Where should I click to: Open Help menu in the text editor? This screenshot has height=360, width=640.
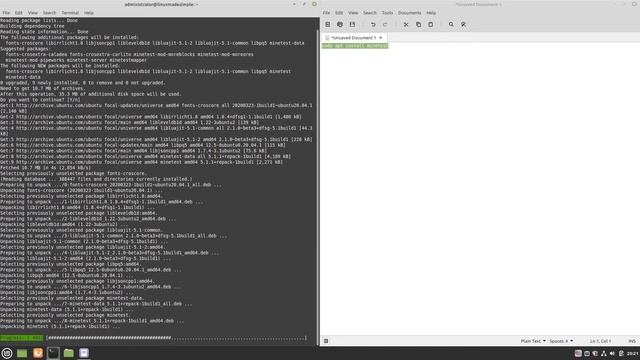431,13
